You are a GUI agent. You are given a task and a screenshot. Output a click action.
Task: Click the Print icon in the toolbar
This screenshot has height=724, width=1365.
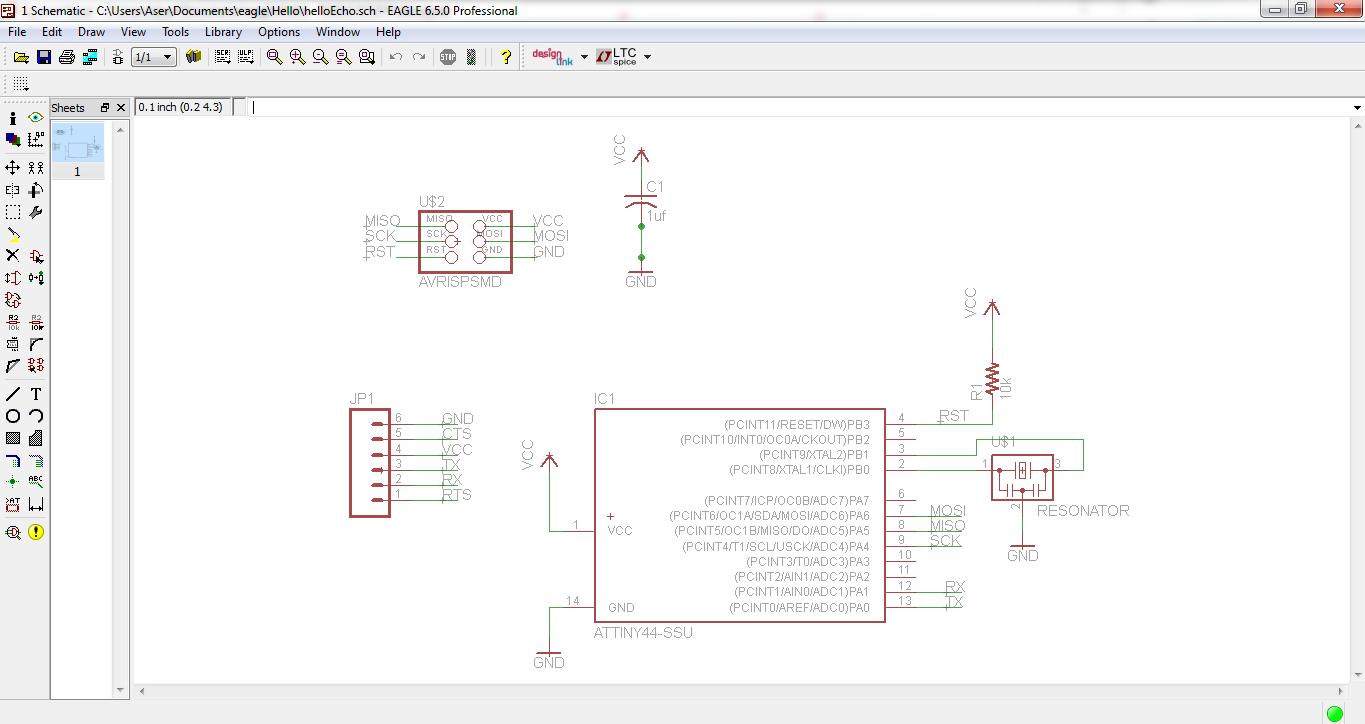pyautogui.click(x=67, y=57)
